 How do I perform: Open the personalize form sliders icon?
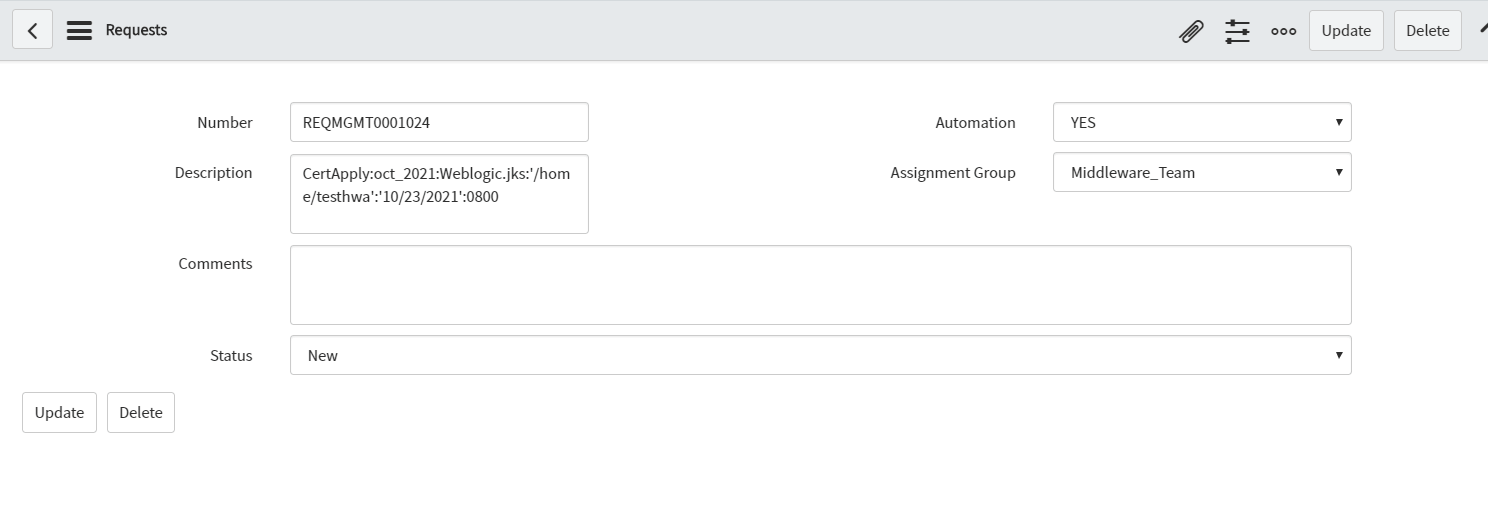1237,31
